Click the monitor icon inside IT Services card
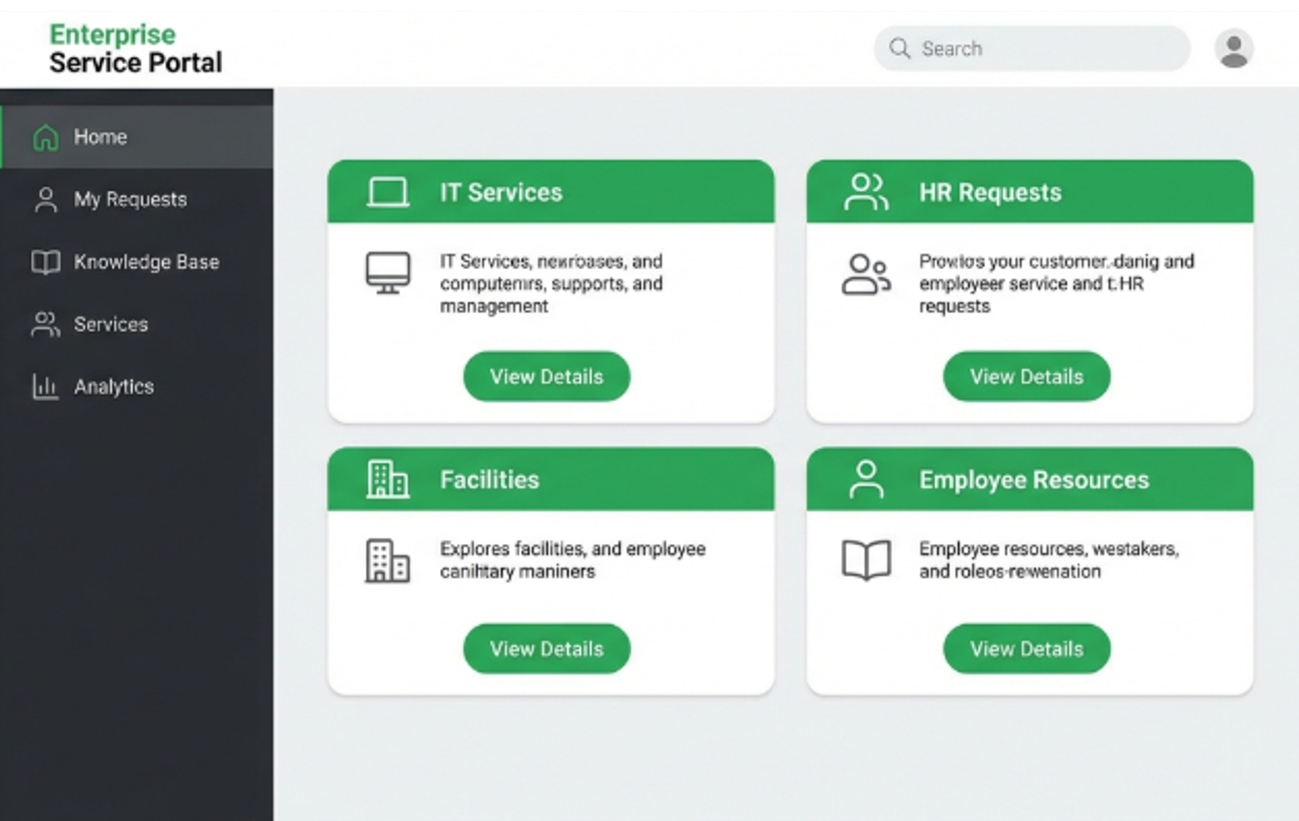1299x821 pixels. [x=388, y=274]
